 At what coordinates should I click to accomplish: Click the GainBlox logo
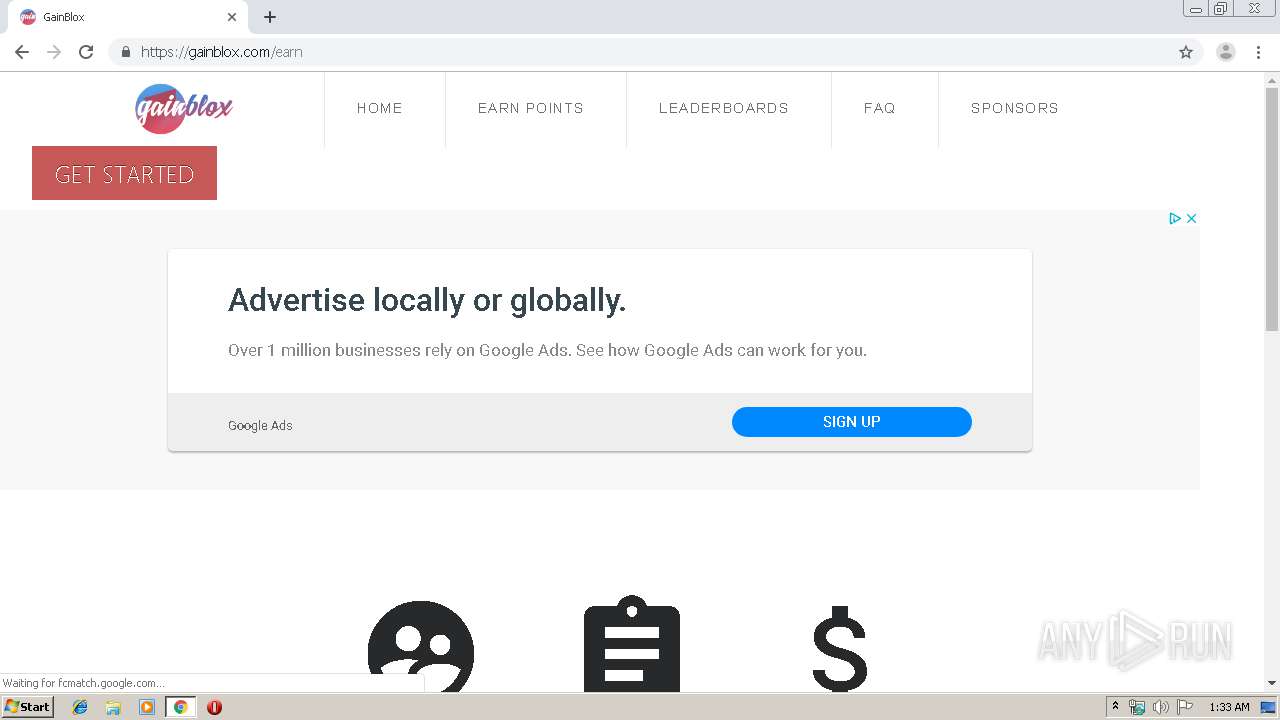coord(184,108)
